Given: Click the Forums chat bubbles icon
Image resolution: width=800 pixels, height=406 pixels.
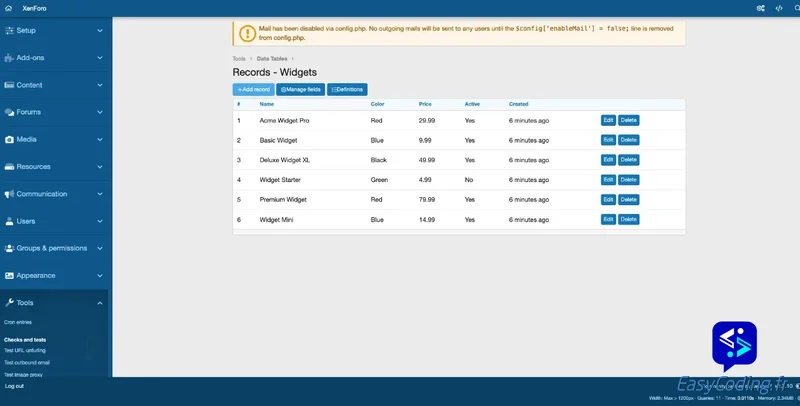Looking at the screenshot, I should point(9,112).
